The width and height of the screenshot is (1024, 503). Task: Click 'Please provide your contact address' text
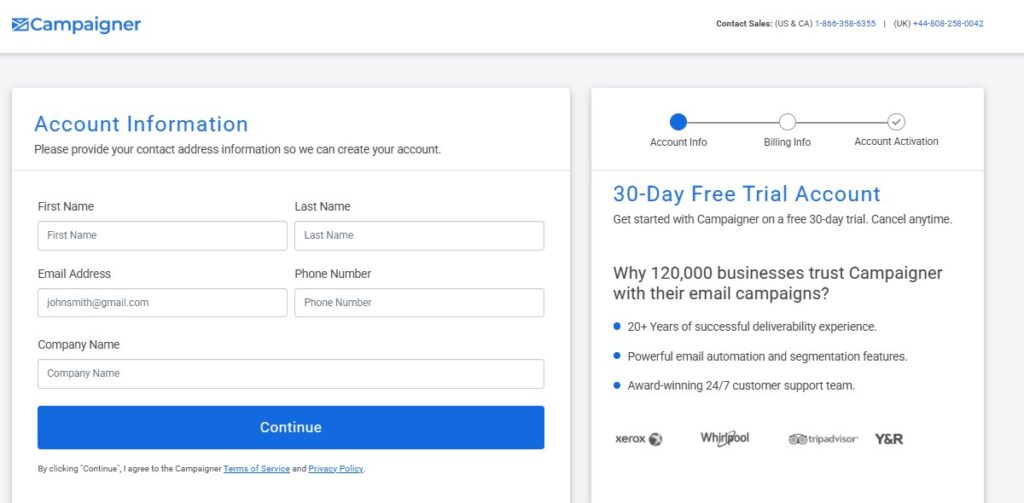click(x=238, y=149)
